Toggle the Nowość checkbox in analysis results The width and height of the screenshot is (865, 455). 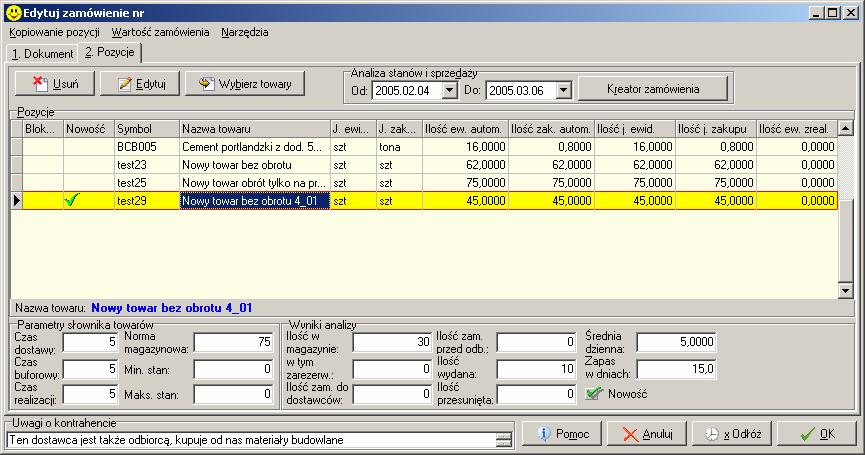(x=594, y=394)
